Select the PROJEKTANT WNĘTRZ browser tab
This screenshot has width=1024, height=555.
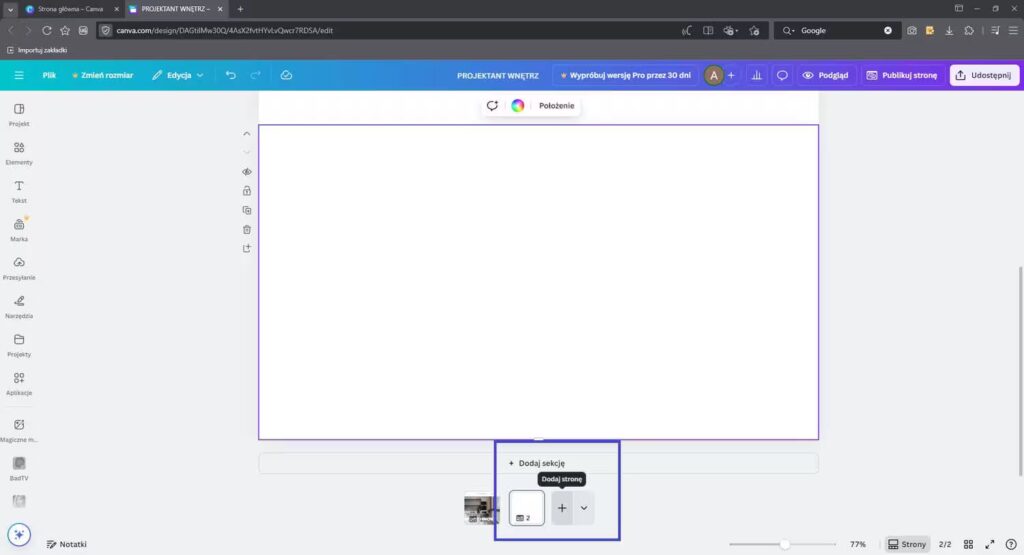(175, 9)
